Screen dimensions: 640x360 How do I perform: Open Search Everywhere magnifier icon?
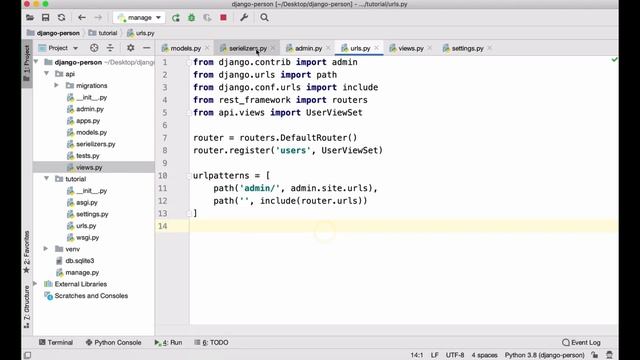tap(264, 18)
